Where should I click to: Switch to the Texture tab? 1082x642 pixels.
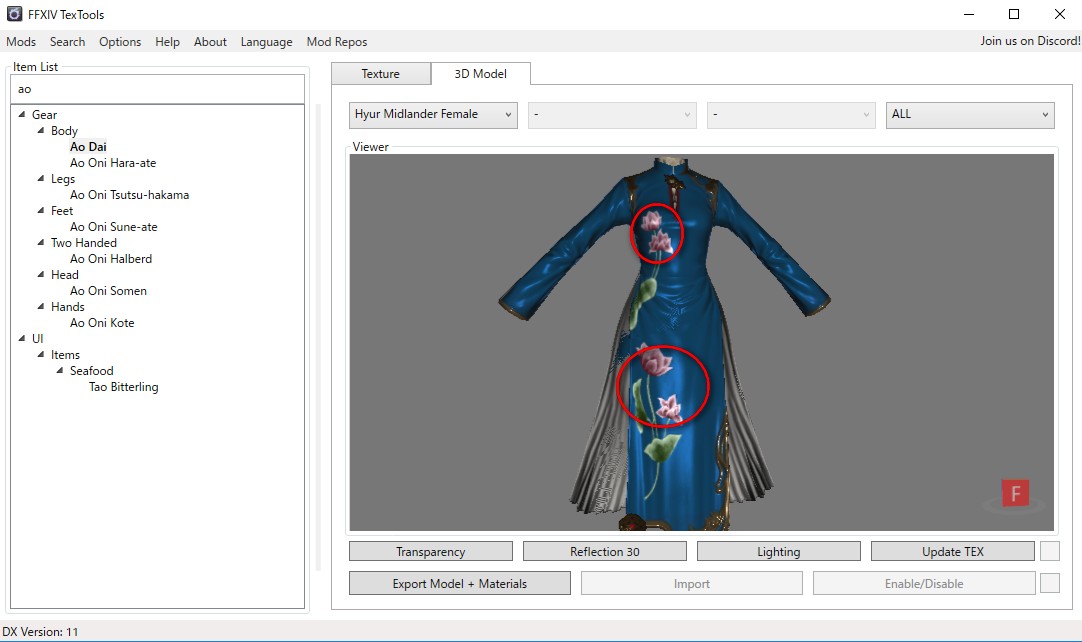click(380, 74)
